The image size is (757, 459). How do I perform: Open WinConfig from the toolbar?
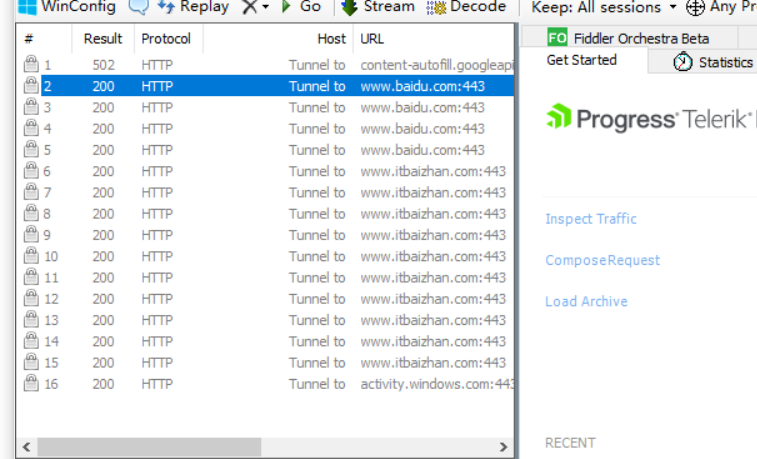pos(67,7)
